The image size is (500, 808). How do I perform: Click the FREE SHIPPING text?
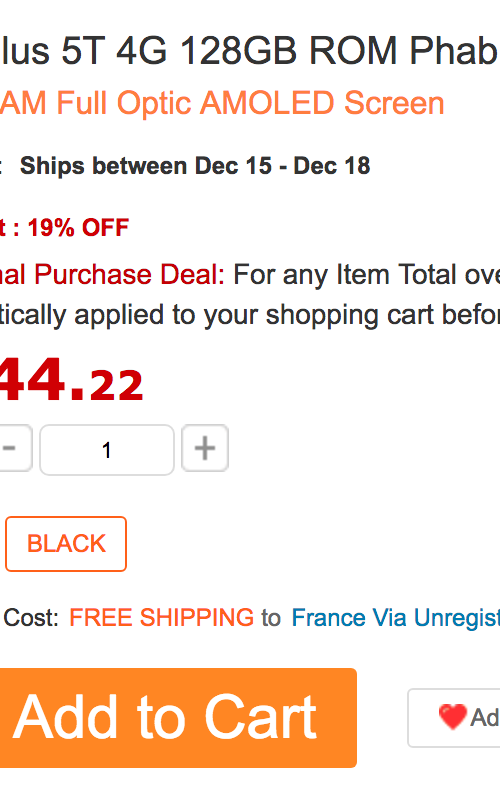point(161,617)
